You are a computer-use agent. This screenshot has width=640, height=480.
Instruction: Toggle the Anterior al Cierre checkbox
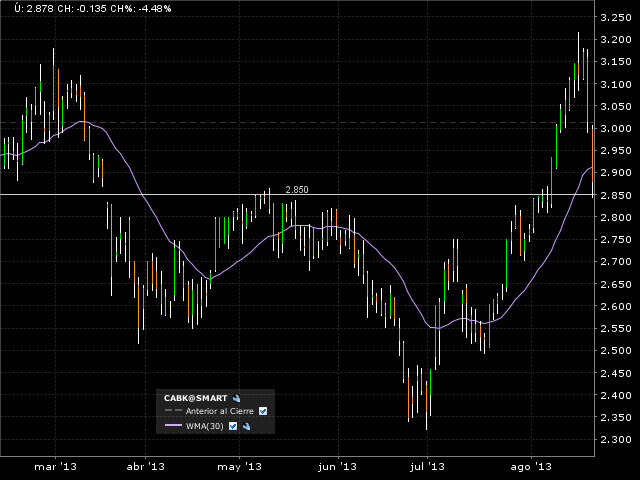(263, 411)
